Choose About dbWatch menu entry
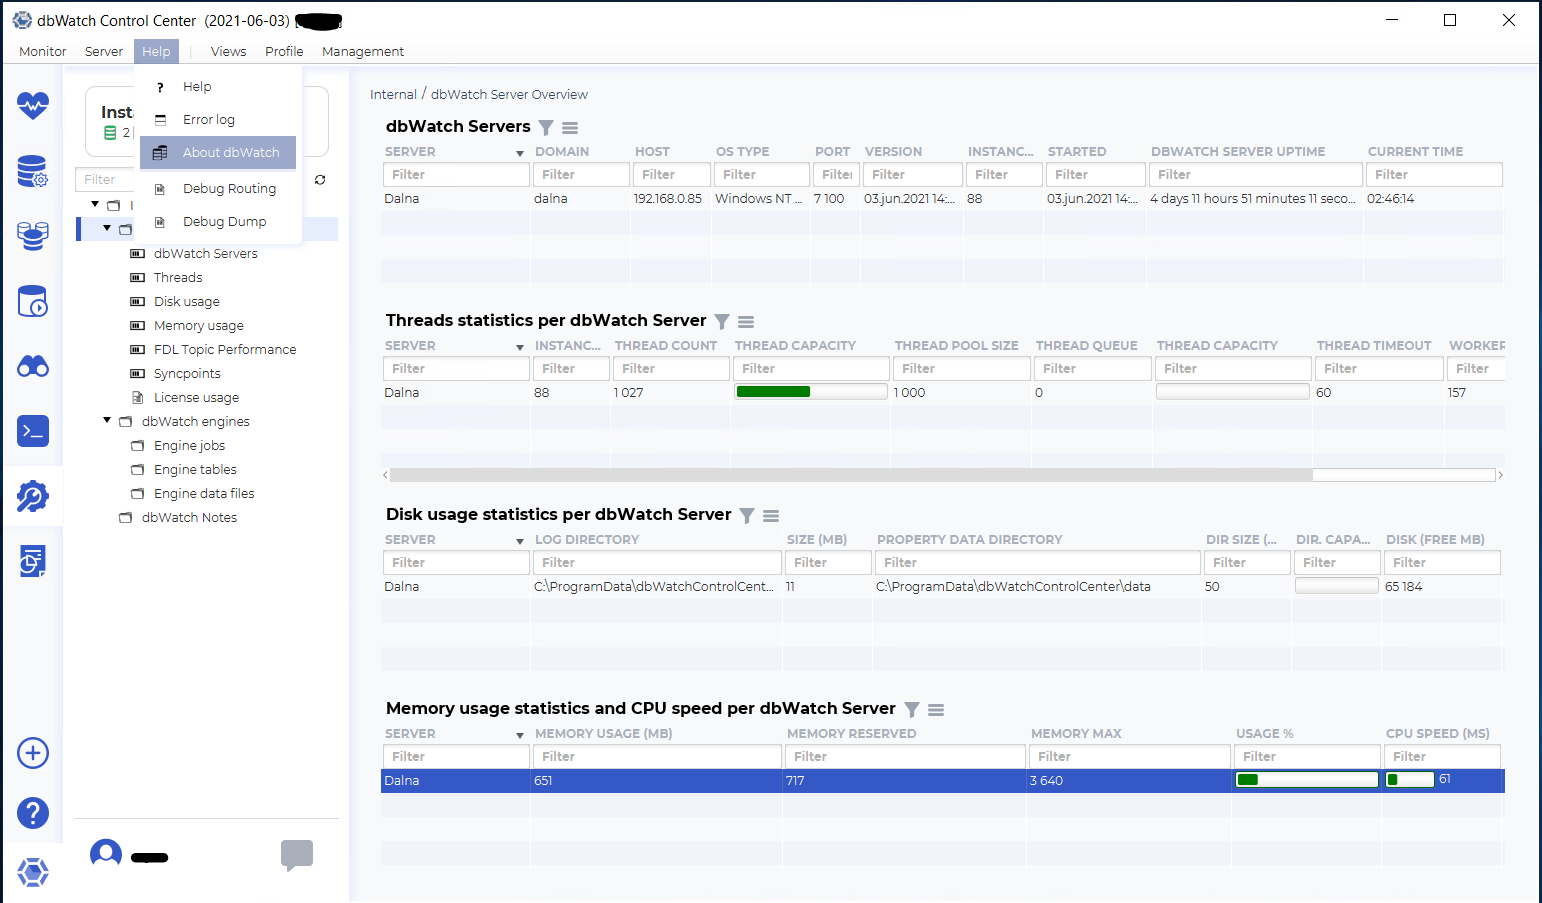The image size is (1542, 903). (x=218, y=153)
